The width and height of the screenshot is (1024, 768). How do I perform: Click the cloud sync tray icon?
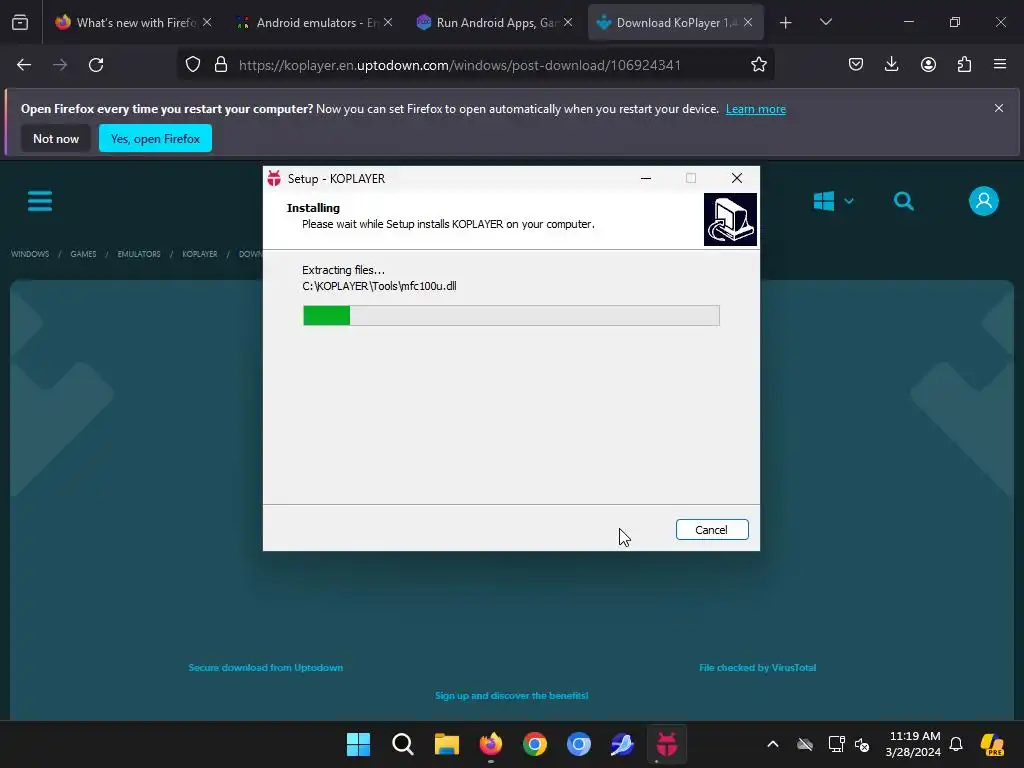pos(805,744)
